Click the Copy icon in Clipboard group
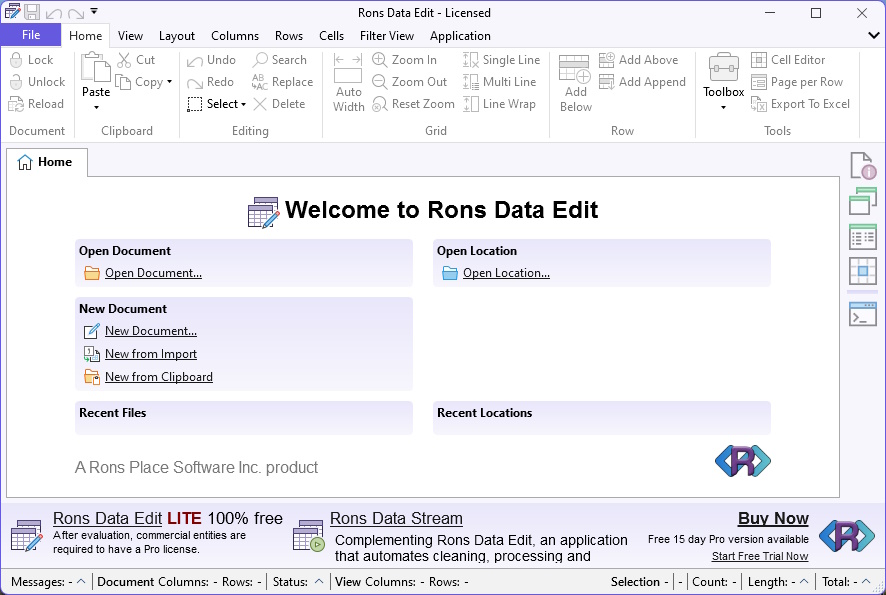 (x=123, y=82)
